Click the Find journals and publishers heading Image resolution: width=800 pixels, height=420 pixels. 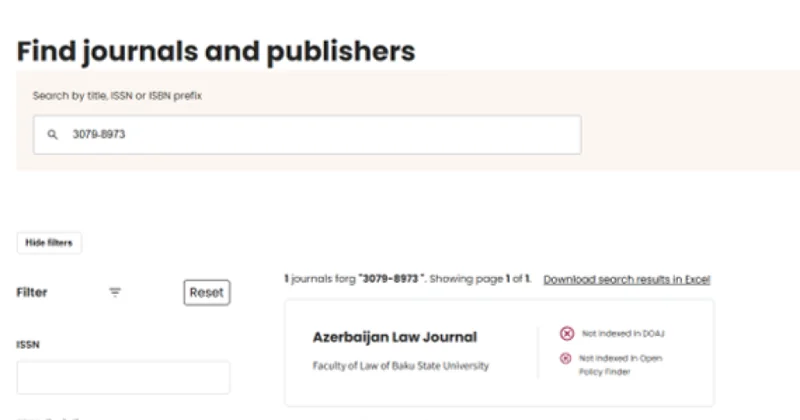click(x=216, y=51)
